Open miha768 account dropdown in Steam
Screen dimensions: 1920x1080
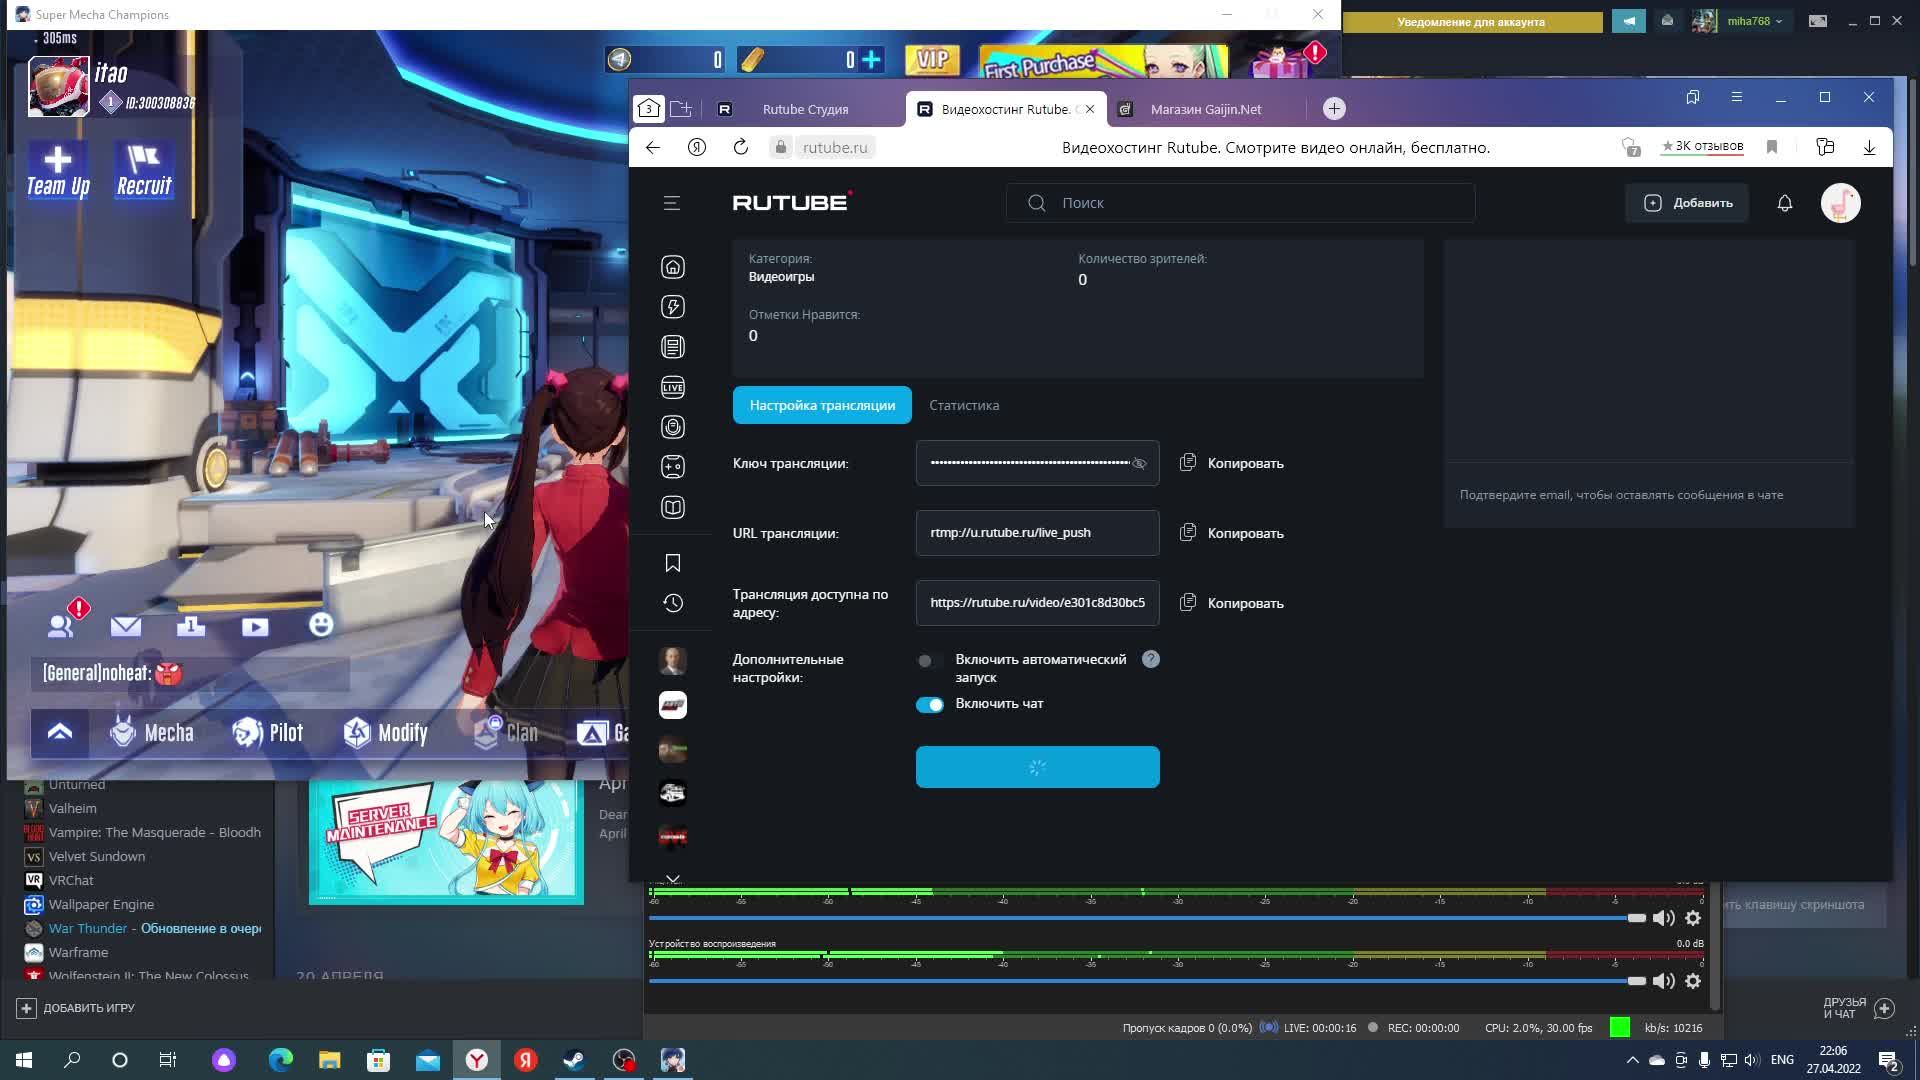[x=1754, y=21]
